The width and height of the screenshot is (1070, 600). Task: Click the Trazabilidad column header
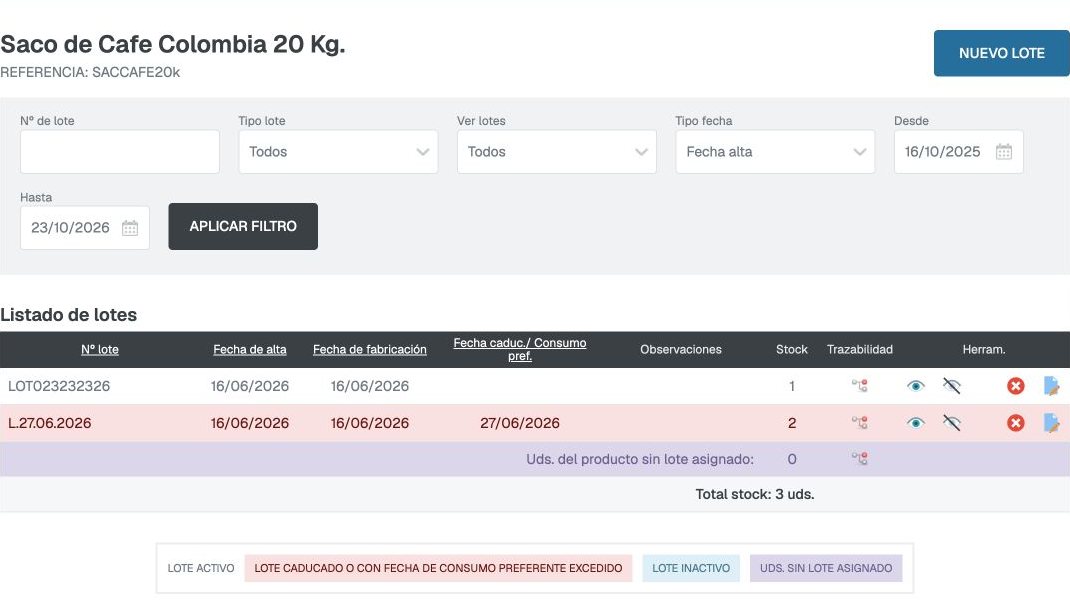(860, 349)
